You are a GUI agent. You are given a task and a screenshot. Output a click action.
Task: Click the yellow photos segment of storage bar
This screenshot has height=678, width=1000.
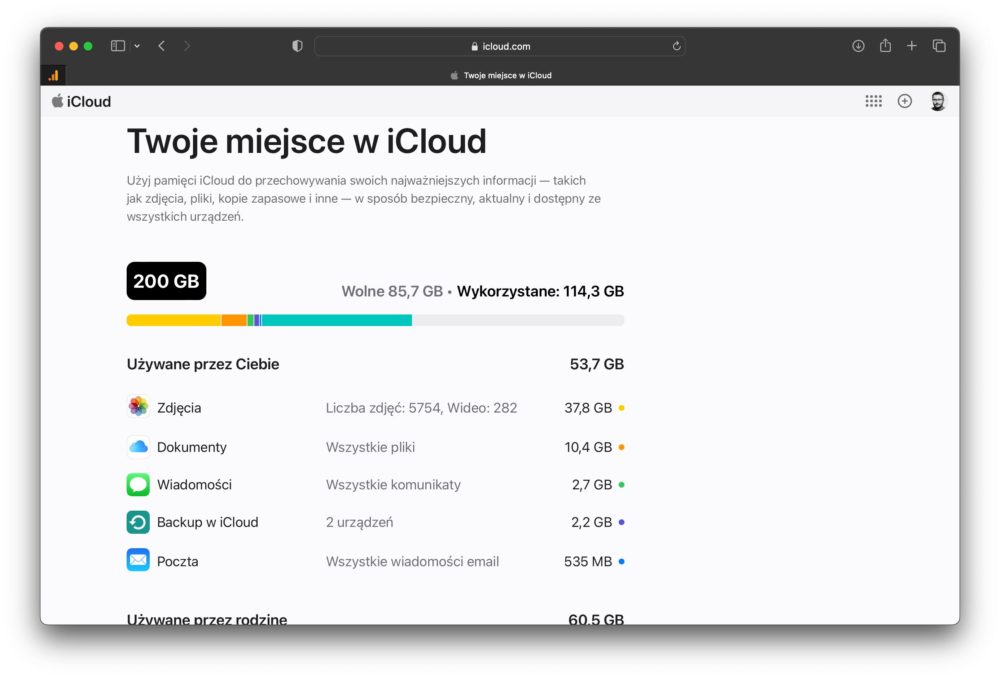coord(174,320)
